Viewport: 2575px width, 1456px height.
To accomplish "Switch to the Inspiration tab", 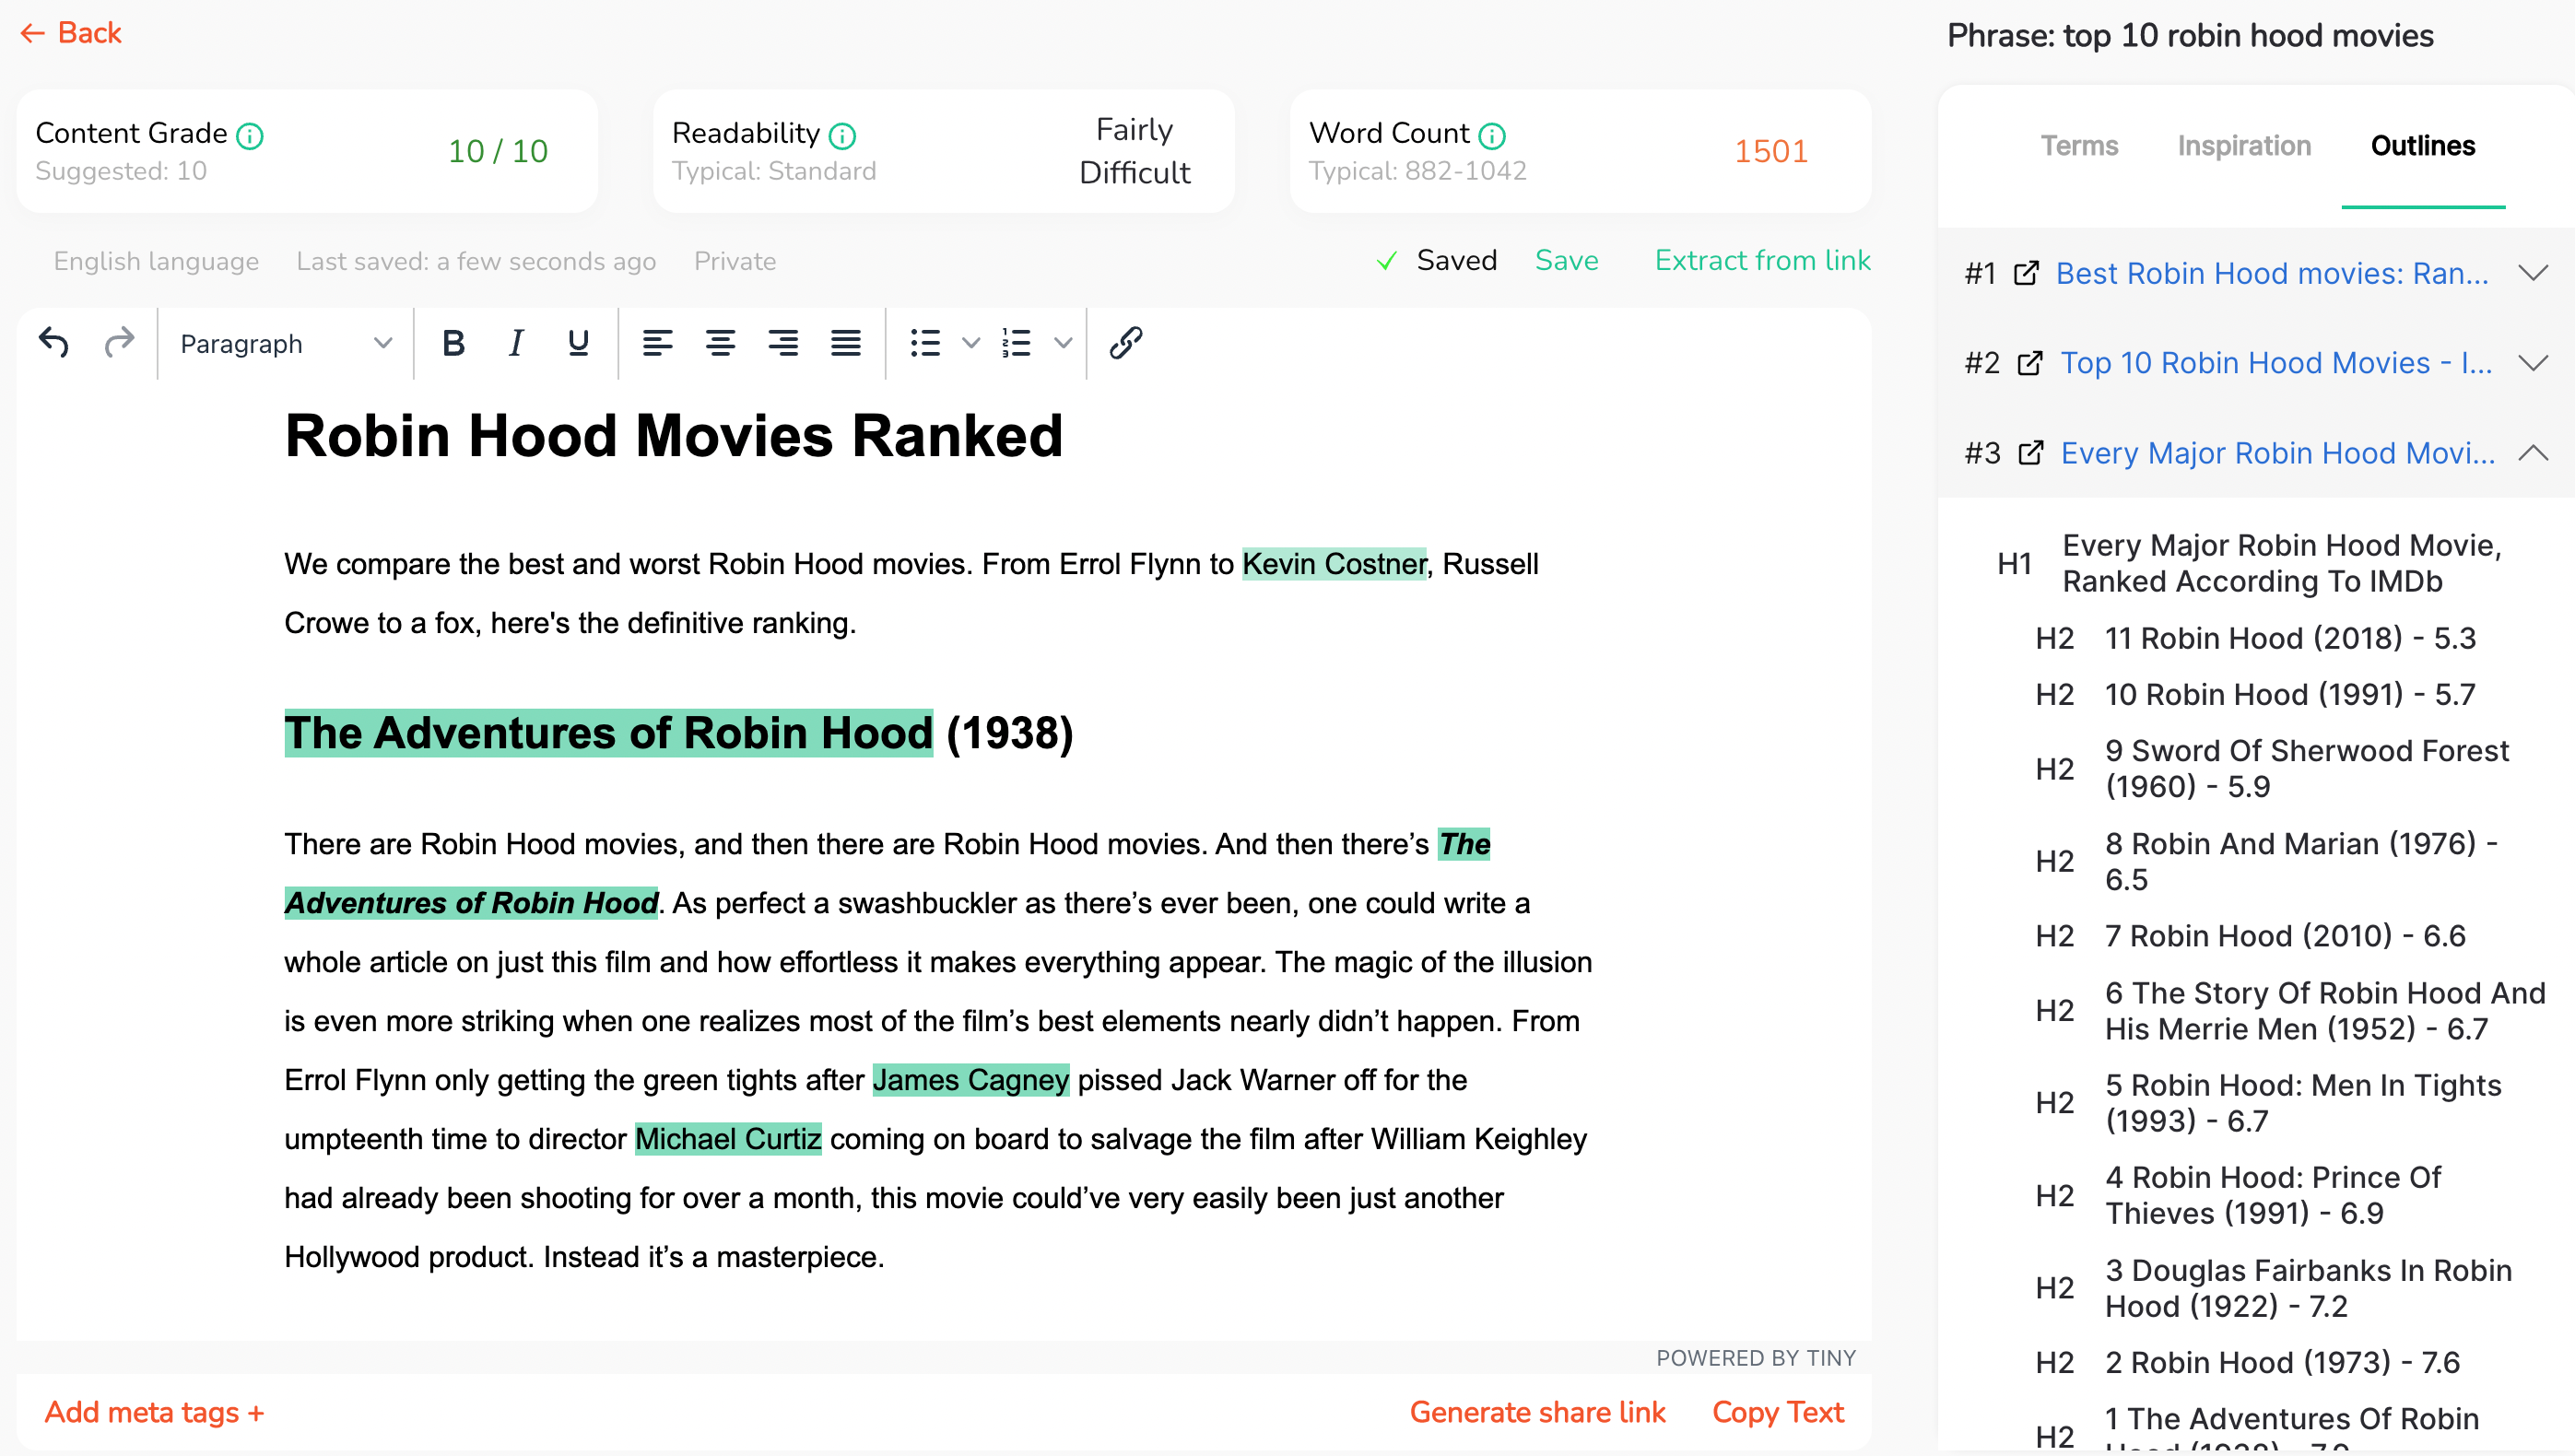I will [2244, 146].
